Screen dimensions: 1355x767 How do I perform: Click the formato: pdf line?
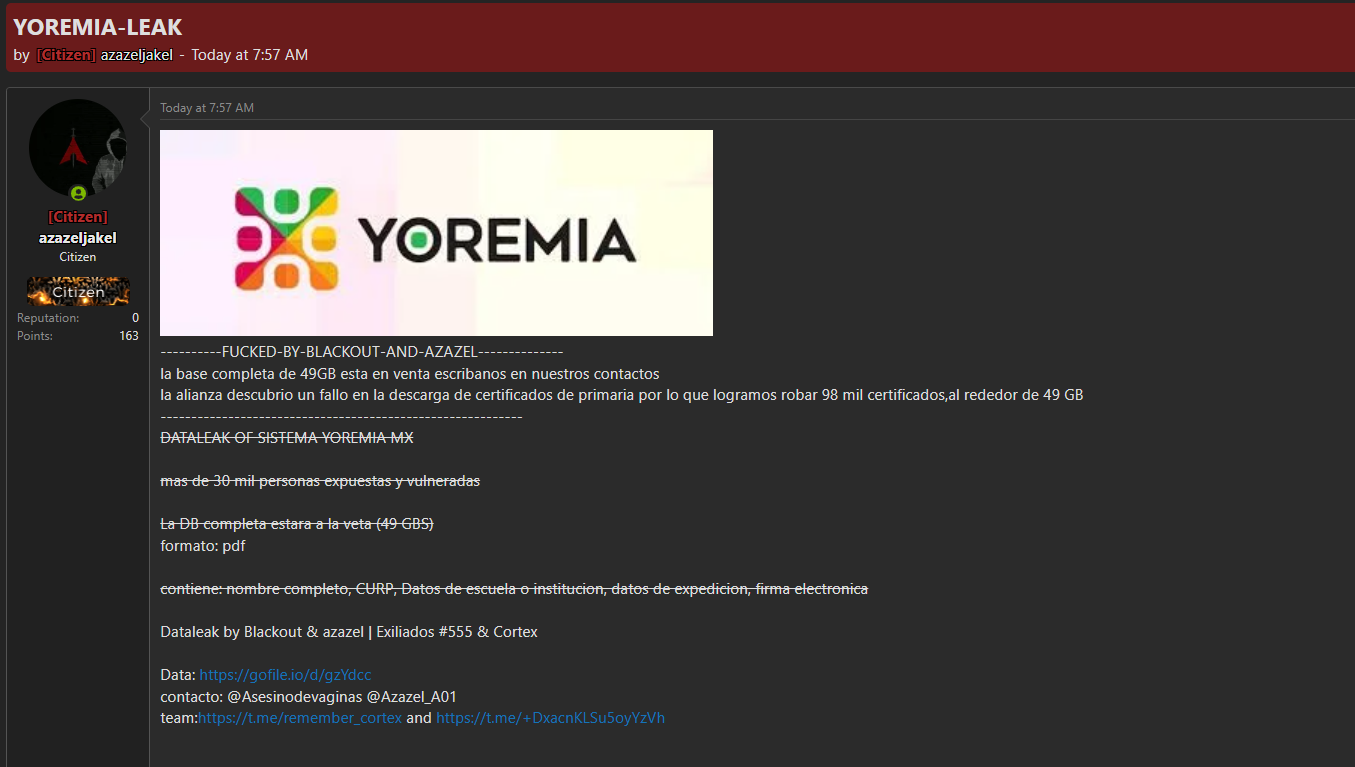[x=203, y=546]
